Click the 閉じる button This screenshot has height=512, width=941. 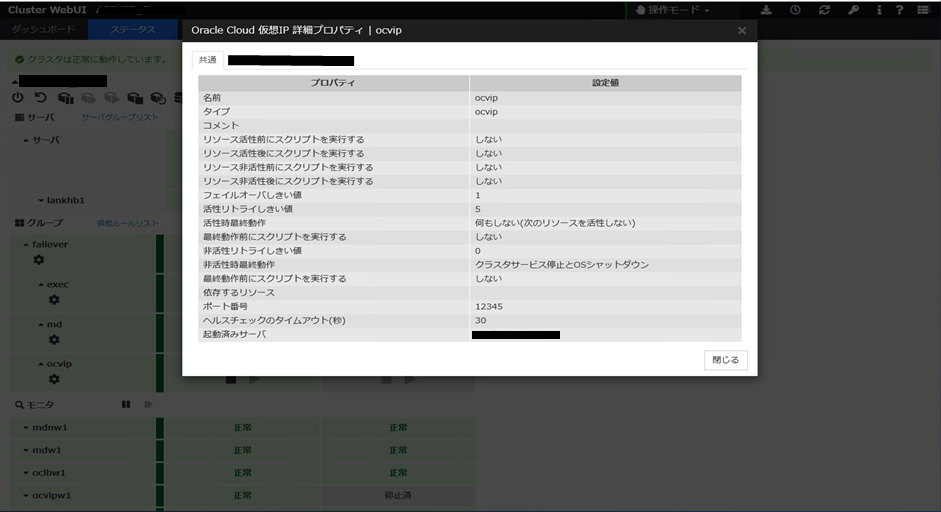pos(725,360)
